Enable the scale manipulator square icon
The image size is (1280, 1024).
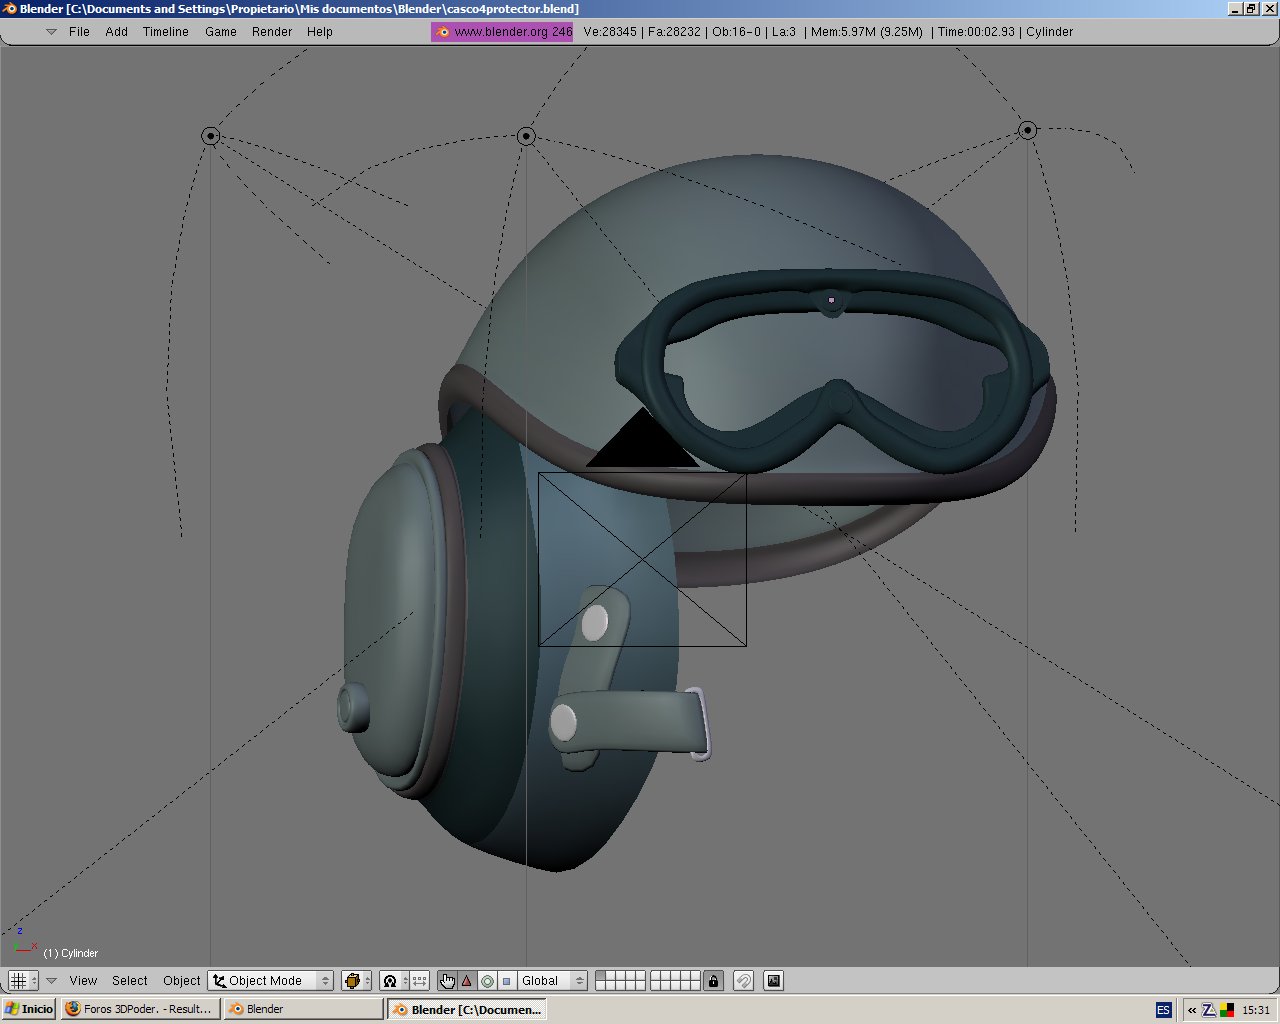coord(507,981)
